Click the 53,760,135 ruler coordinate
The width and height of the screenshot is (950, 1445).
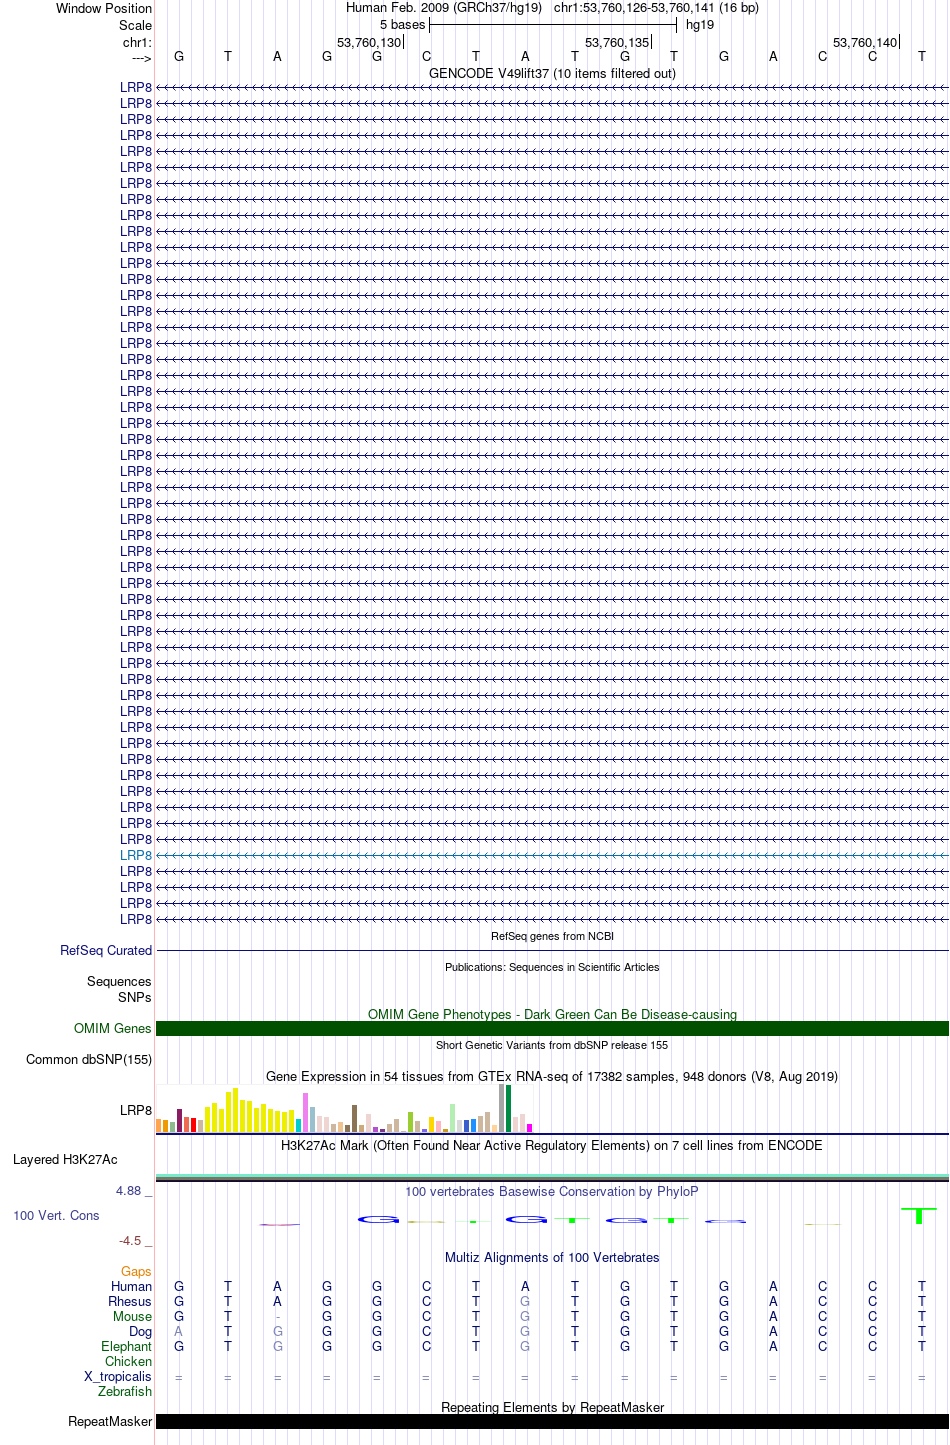click(x=617, y=43)
